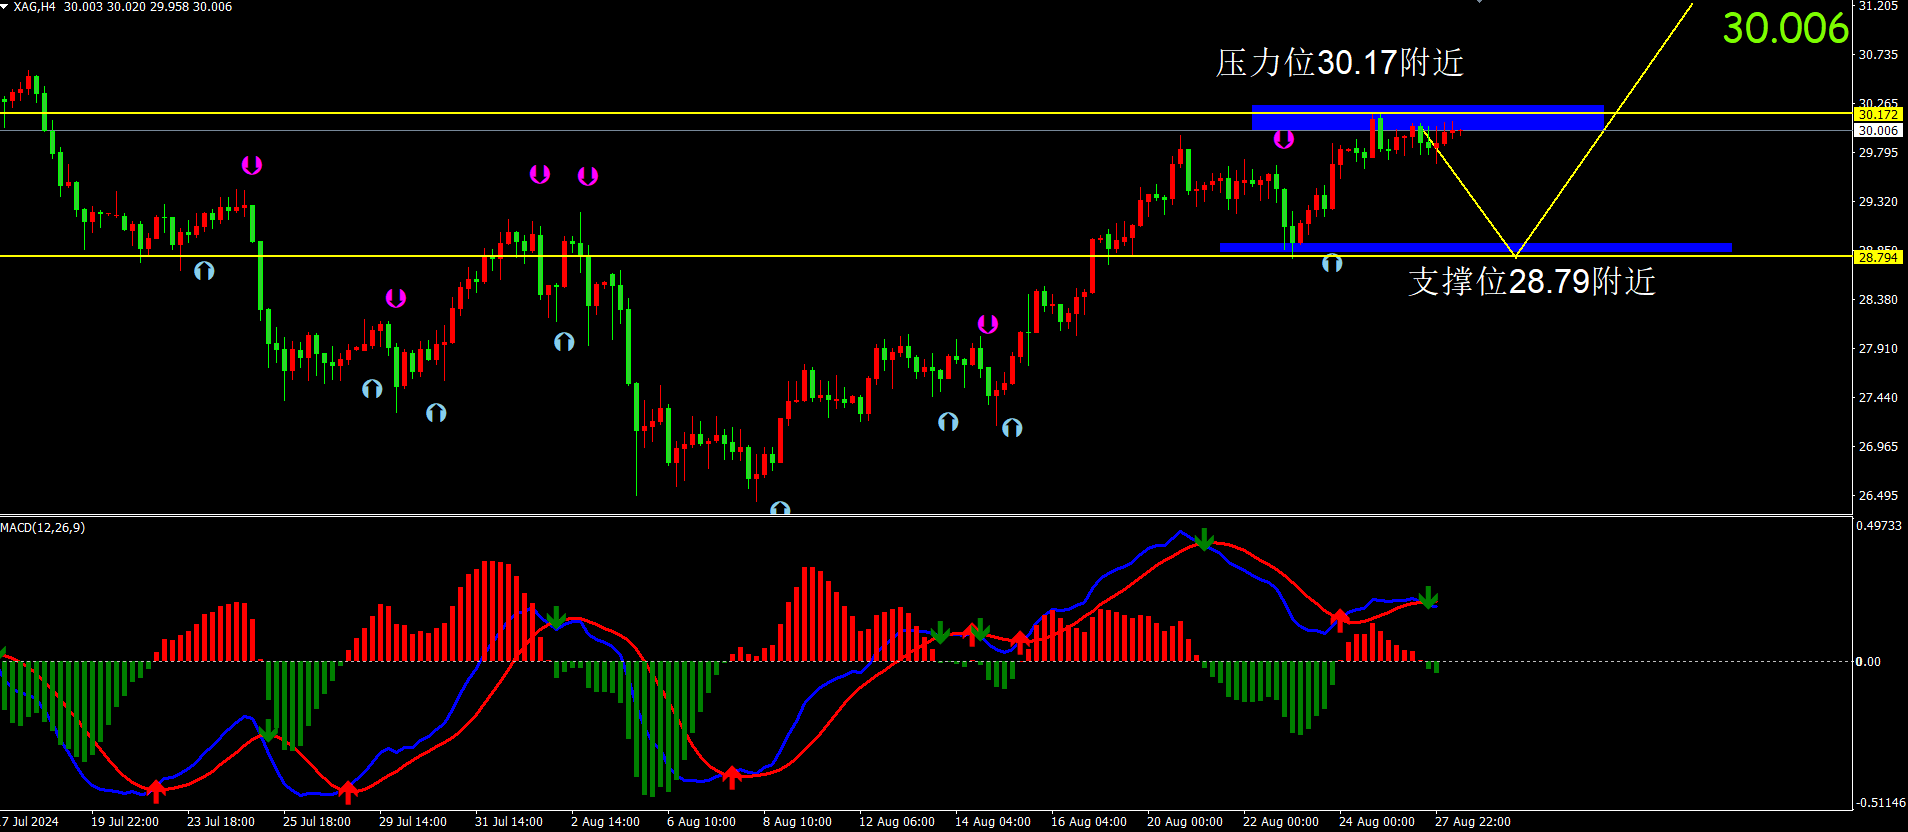Image resolution: width=1908 pixels, height=832 pixels.
Task: Click the 30.735 price scale value
Action: coord(1878,55)
